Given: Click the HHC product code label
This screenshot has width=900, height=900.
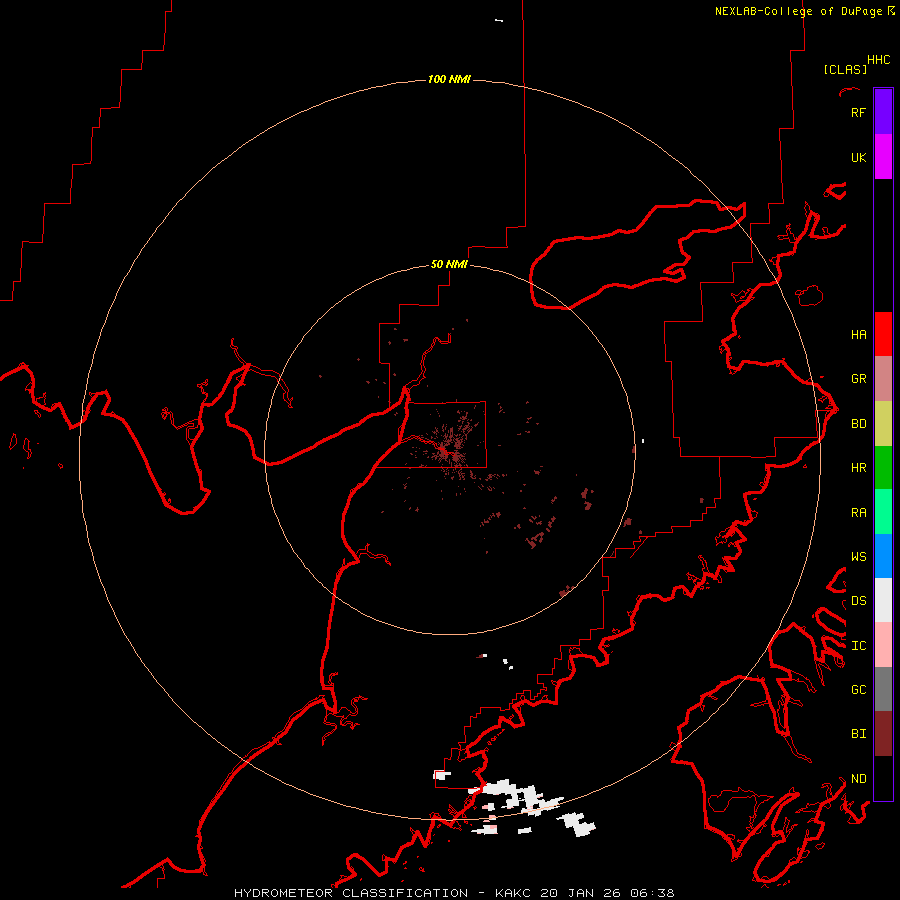Looking at the screenshot, I should point(878,60).
